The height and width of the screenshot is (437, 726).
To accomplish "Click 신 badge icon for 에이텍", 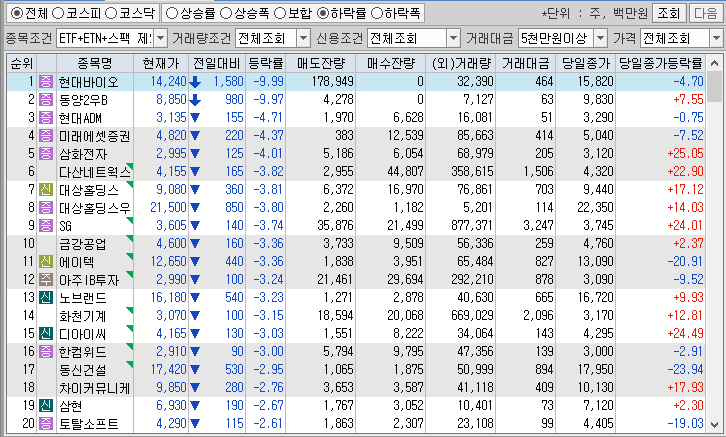I will tap(46, 262).
